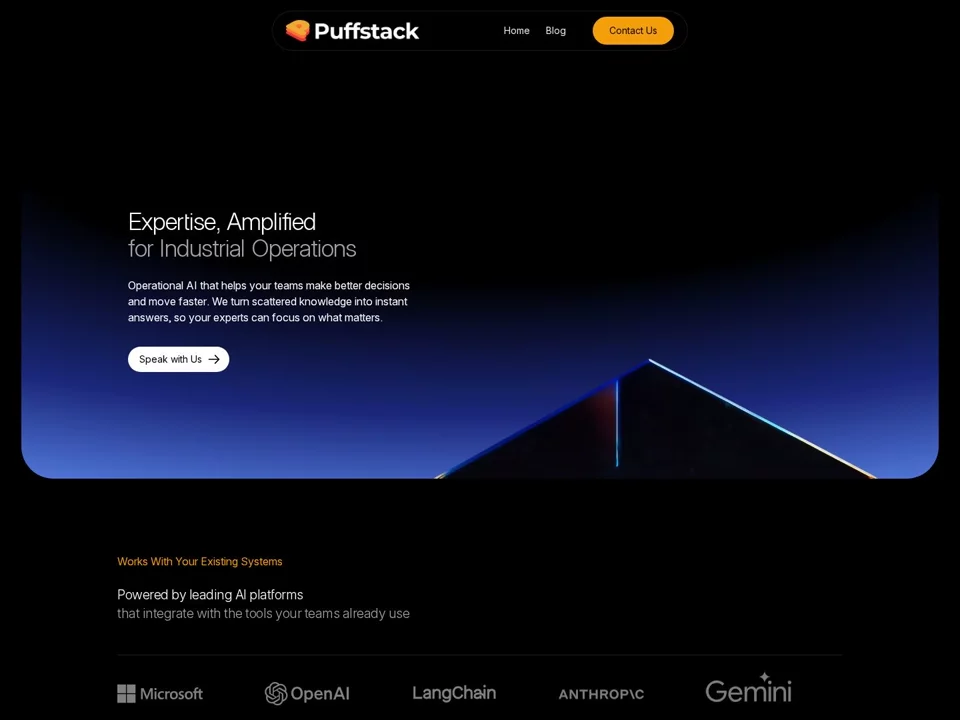960x720 pixels.
Task: Click the OpenAI wordmark text
Action: 320,694
